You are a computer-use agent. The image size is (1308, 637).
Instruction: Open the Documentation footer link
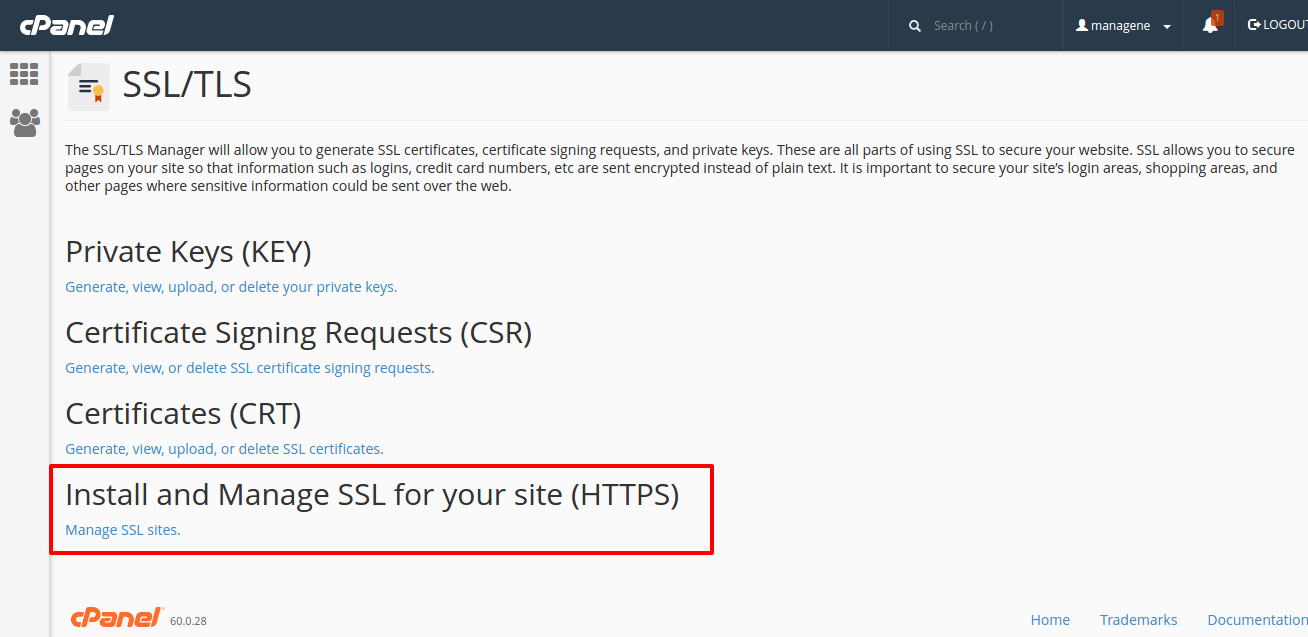(x=1256, y=620)
